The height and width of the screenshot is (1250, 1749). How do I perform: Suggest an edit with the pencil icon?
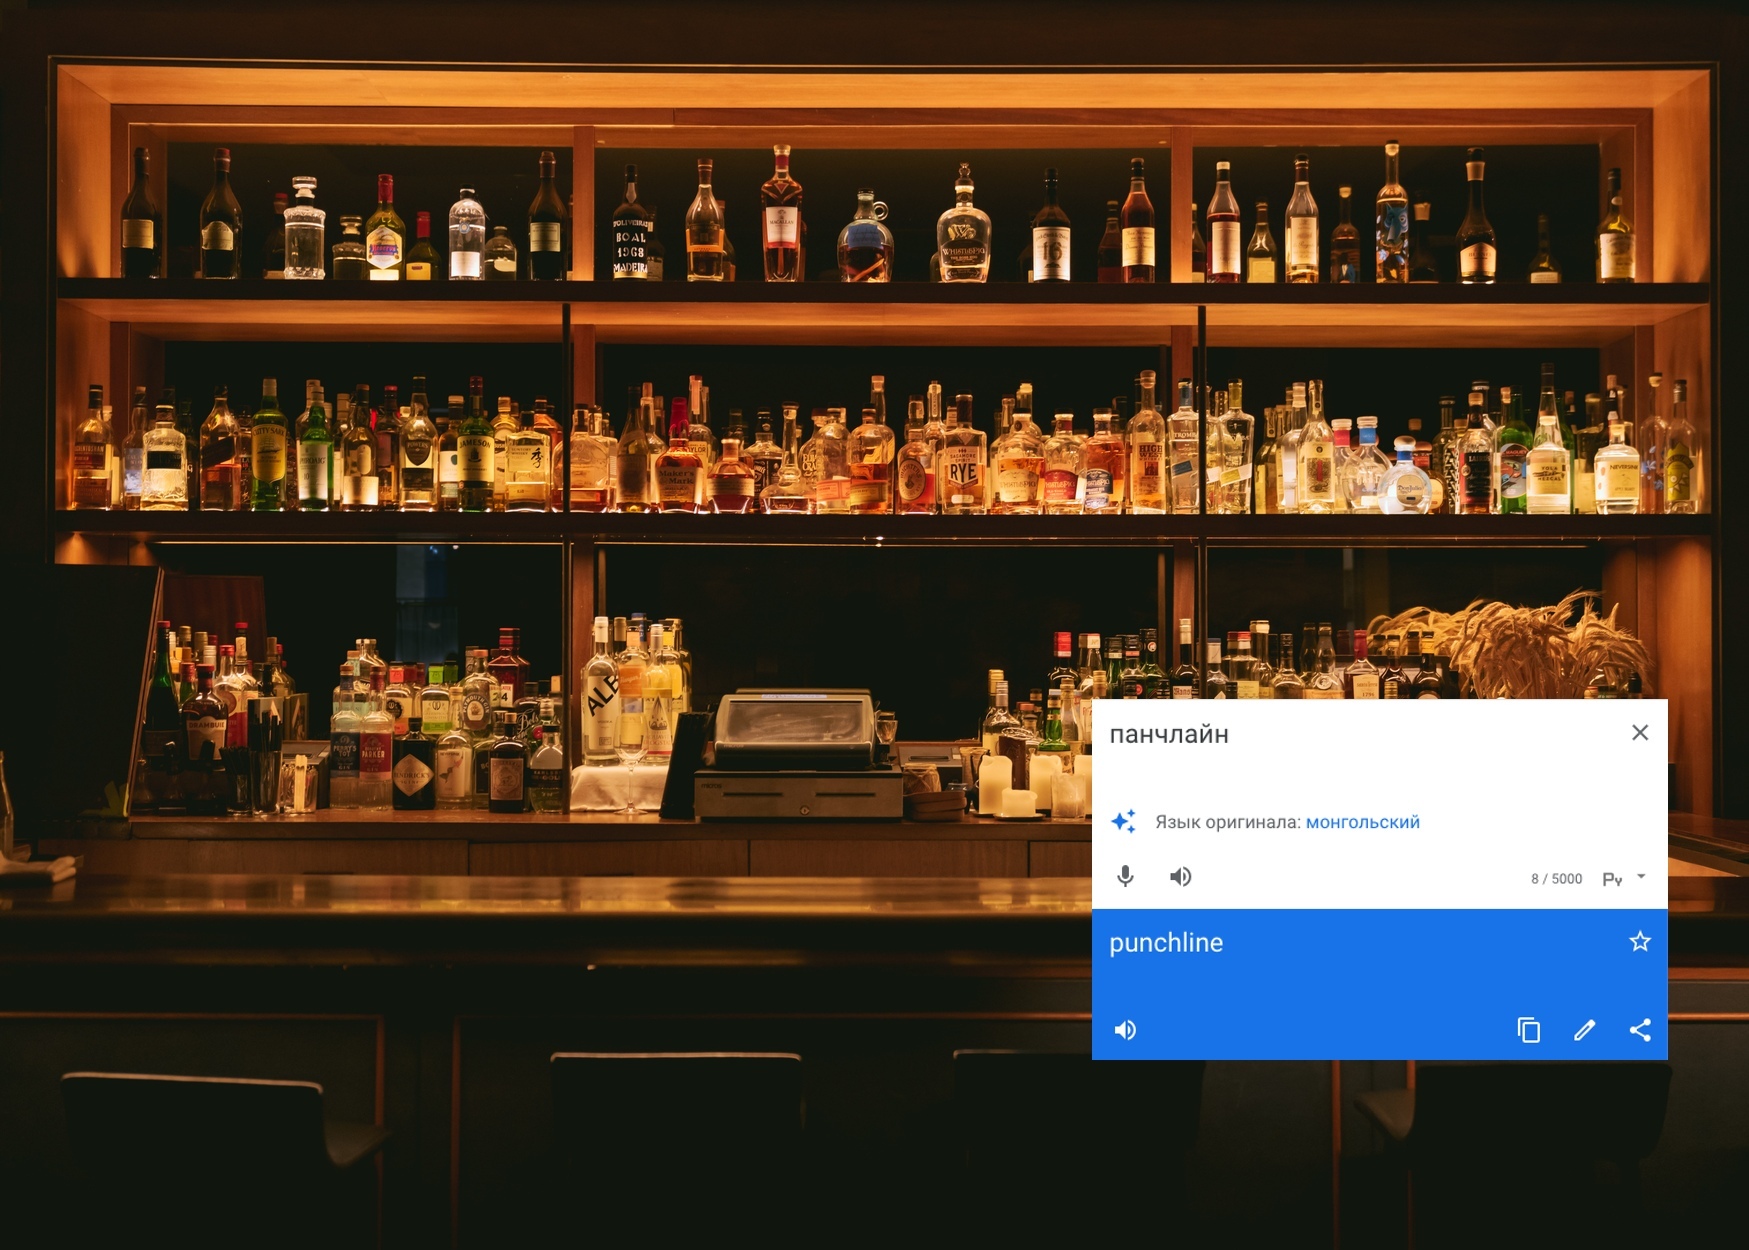click(x=1584, y=1030)
